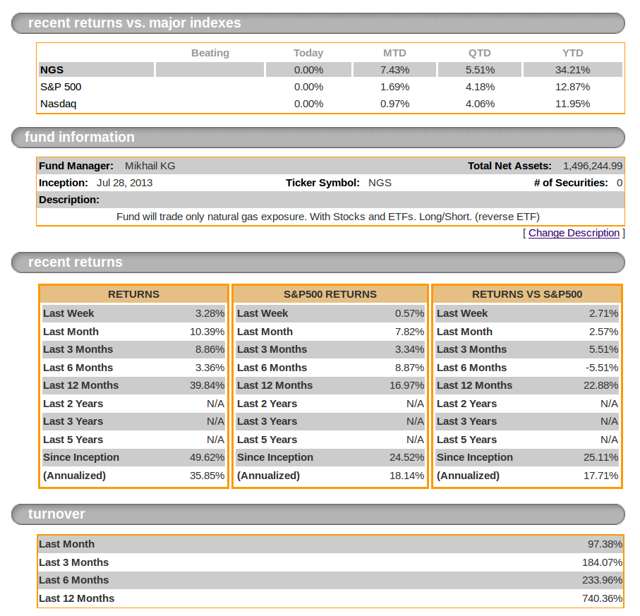Click S&P500 Returns Last Month value 7.82%
This screenshot has height=616, width=640.
(x=409, y=332)
